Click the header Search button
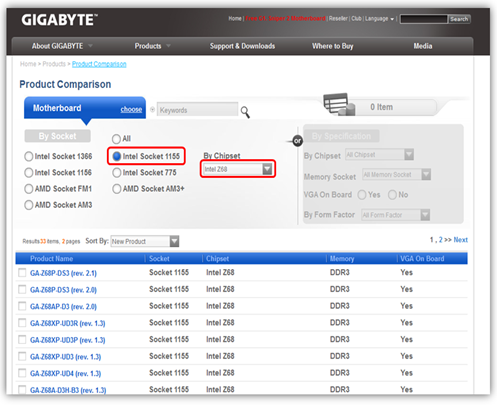Viewport: 497px width, 405px height. click(x=459, y=19)
